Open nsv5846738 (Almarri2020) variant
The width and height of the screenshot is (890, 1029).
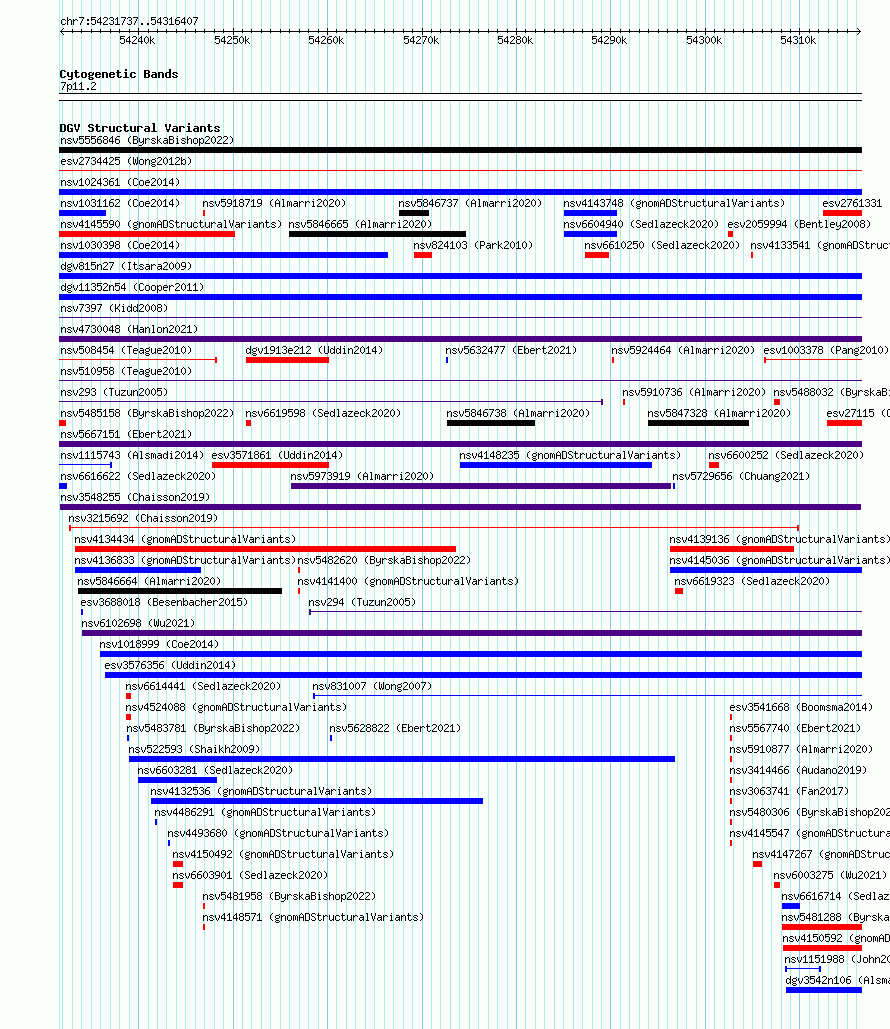point(518,413)
